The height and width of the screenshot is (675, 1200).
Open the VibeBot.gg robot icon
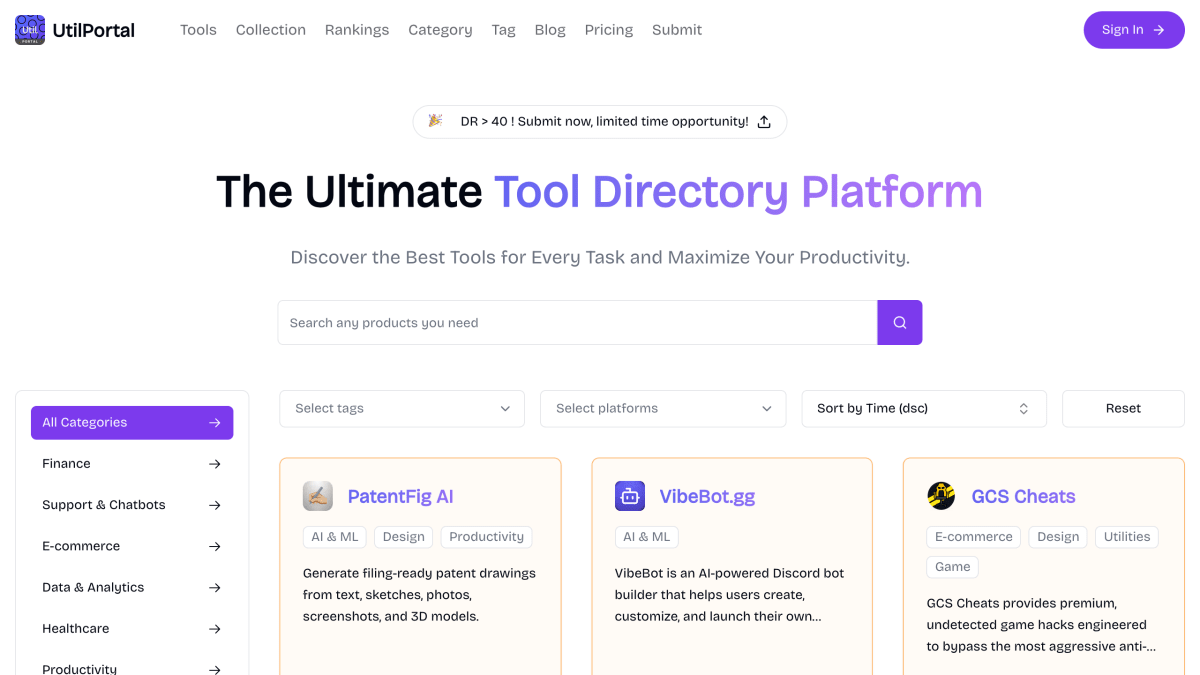(630, 496)
